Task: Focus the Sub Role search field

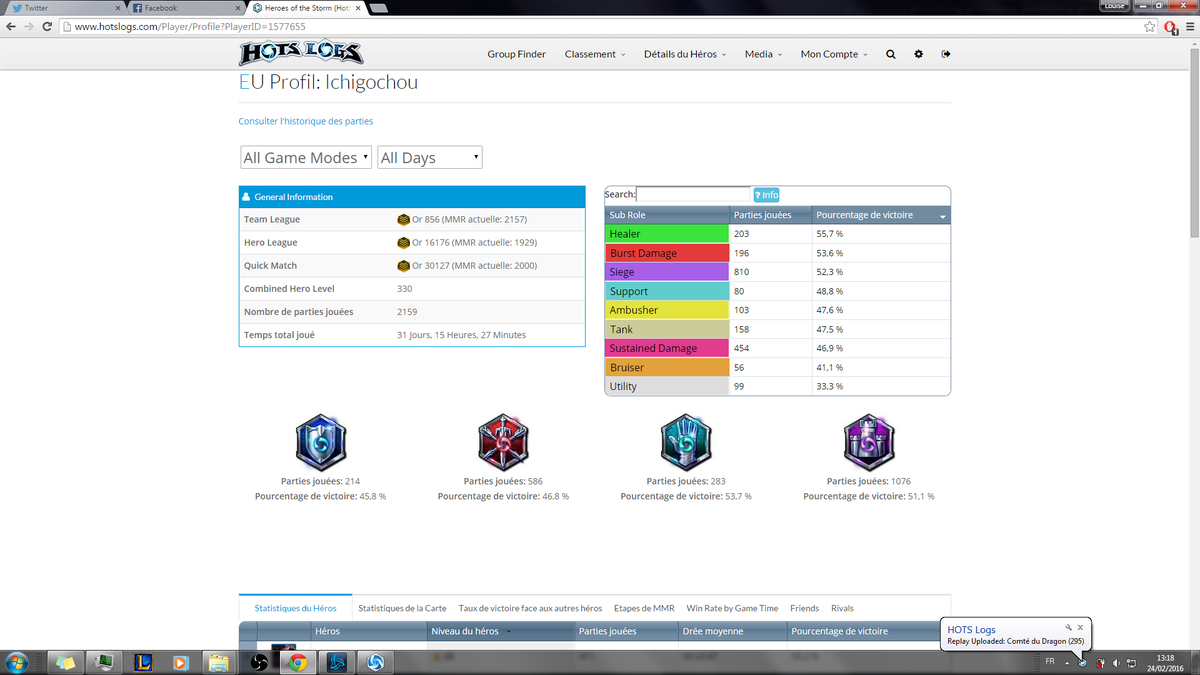Action: tap(693, 194)
